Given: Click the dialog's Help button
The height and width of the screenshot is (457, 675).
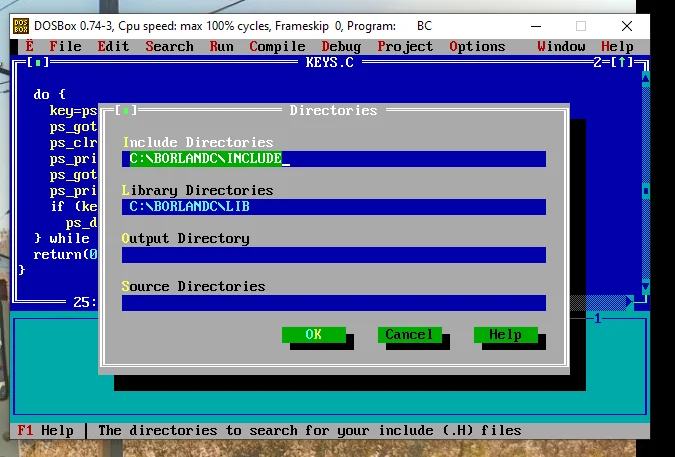Looking at the screenshot, I should [505, 335].
